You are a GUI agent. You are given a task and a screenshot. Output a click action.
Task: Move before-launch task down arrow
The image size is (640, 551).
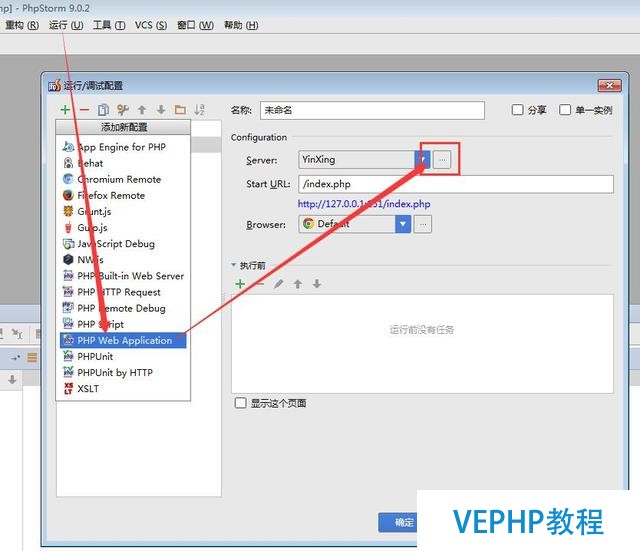coord(317,284)
